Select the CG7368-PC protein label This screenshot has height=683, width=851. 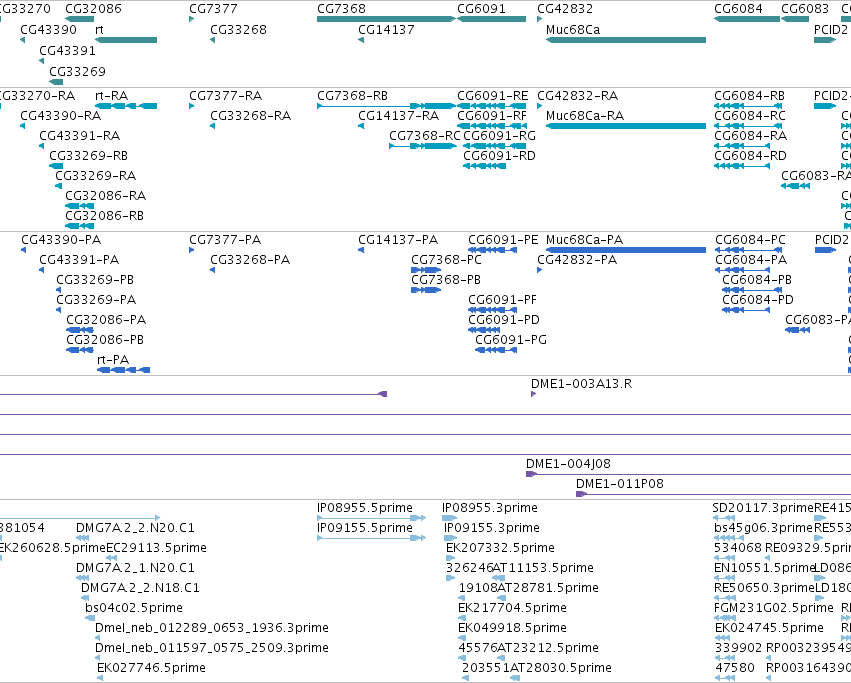pyautogui.click(x=447, y=260)
